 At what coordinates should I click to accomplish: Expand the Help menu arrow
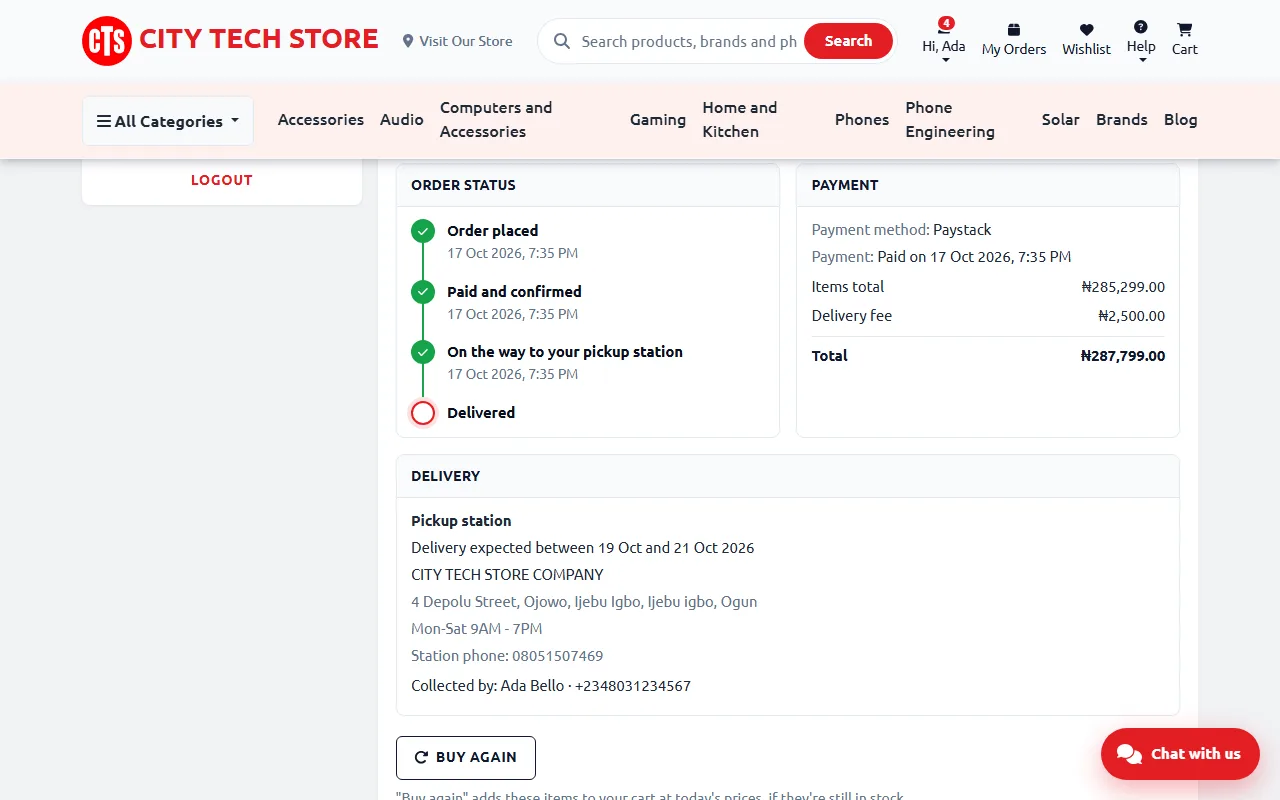coord(1142,60)
